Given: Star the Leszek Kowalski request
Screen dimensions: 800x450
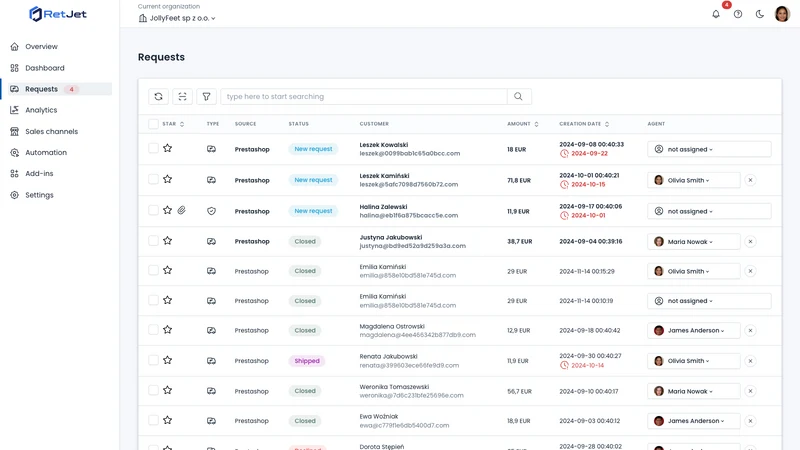Looking at the screenshot, I should [167, 148].
